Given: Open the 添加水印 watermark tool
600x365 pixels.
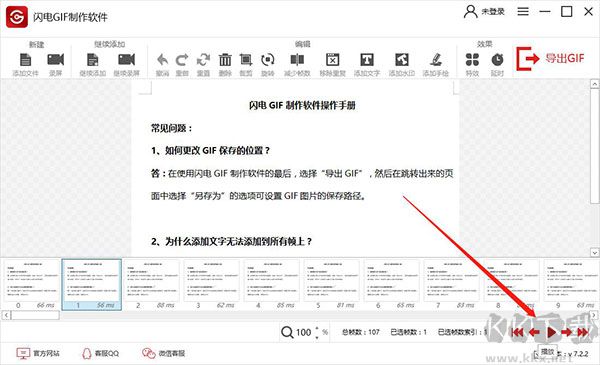Looking at the screenshot, I should click(x=402, y=60).
